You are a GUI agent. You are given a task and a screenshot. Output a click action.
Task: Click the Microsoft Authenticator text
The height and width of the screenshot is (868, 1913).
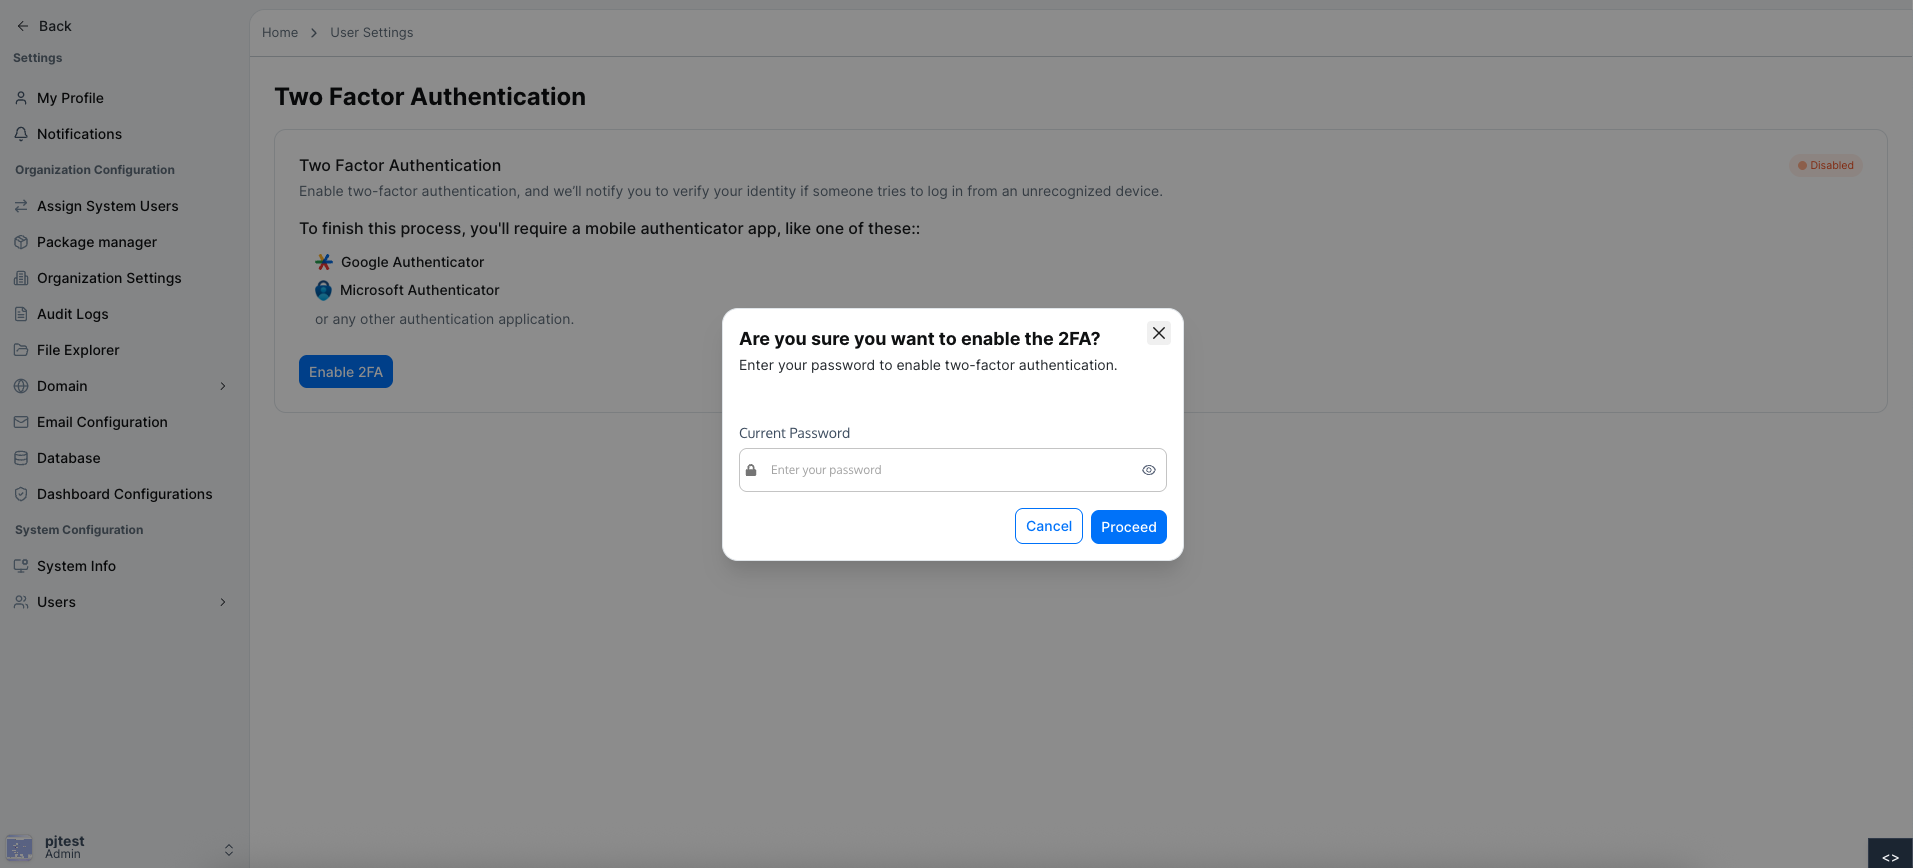point(419,290)
